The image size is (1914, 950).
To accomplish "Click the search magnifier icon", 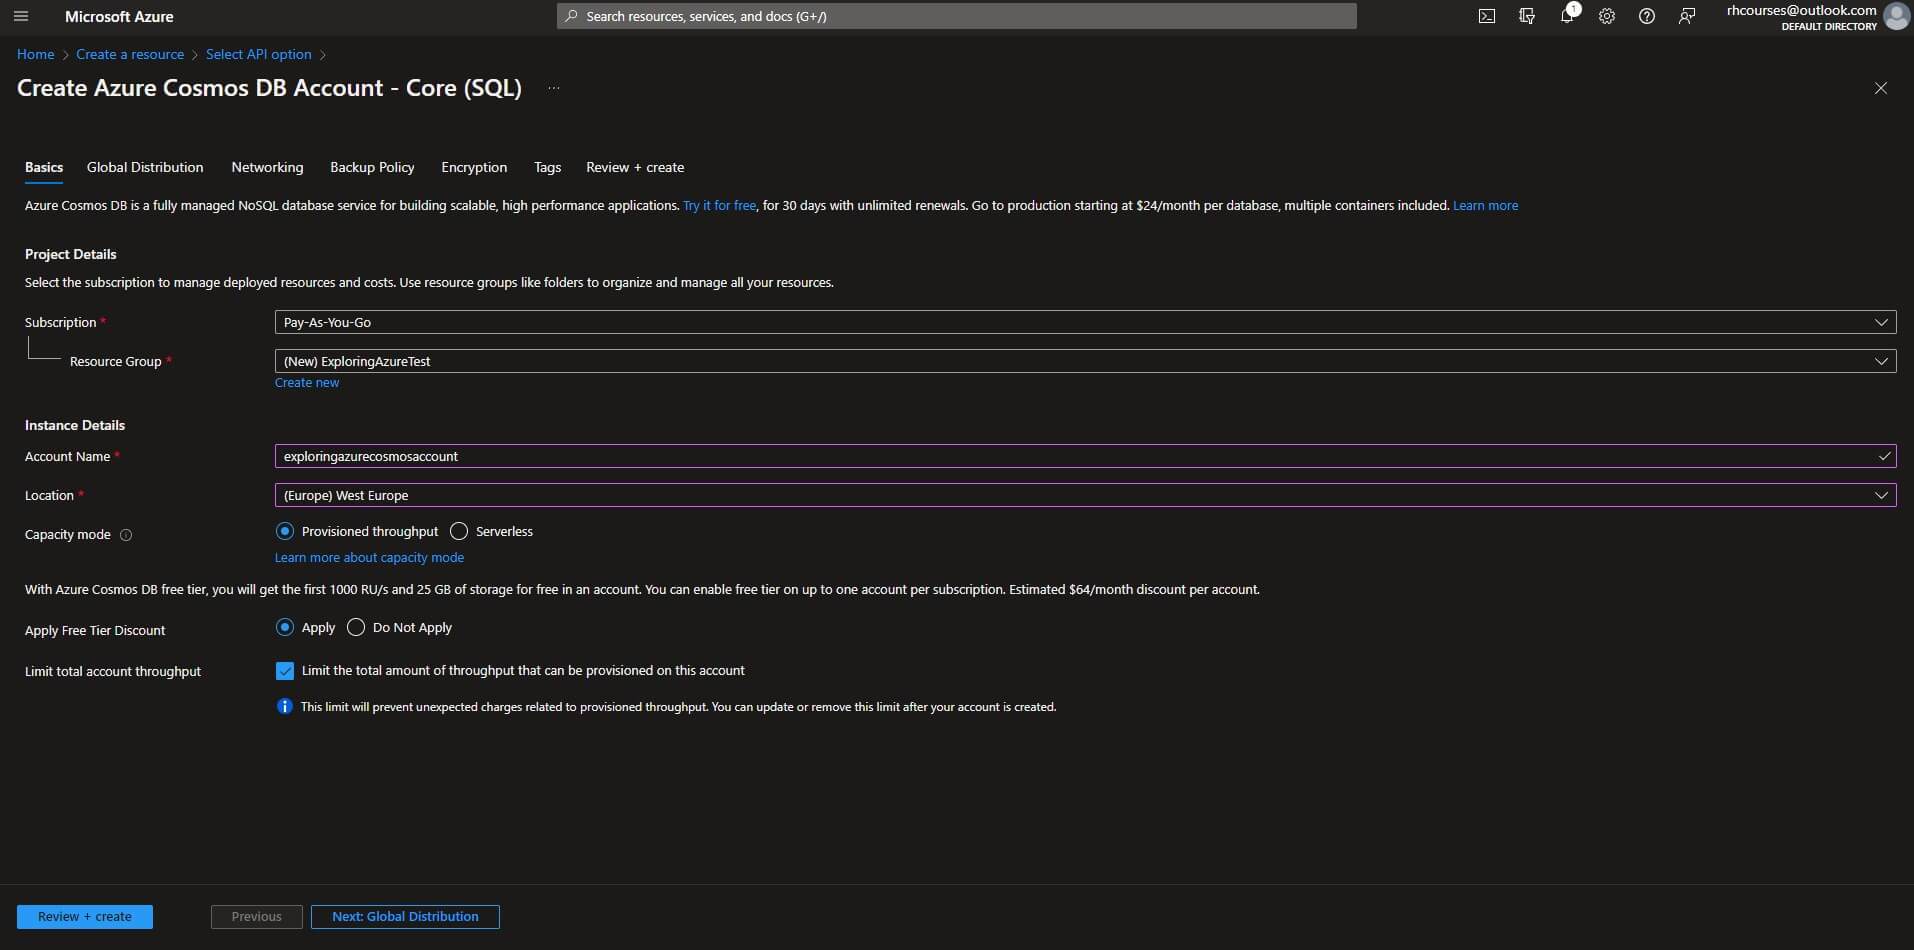I will pos(572,16).
